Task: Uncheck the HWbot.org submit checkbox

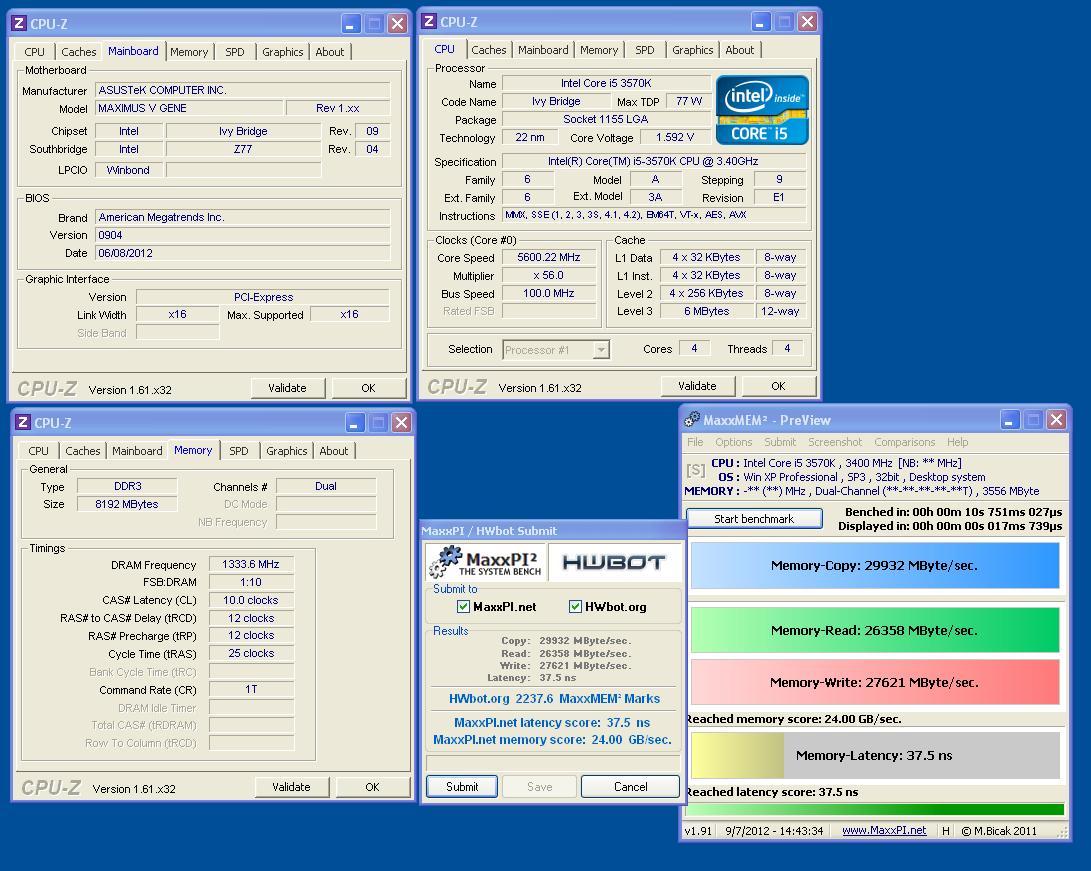Action: click(x=575, y=607)
